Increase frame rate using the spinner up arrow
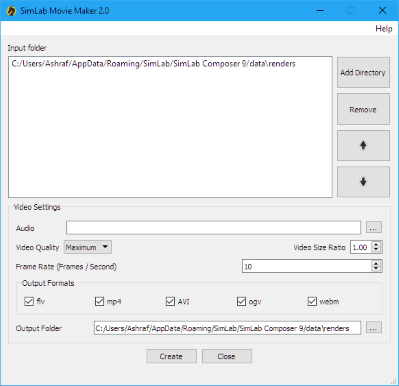Viewport: 399px width, 386px height. point(376,264)
